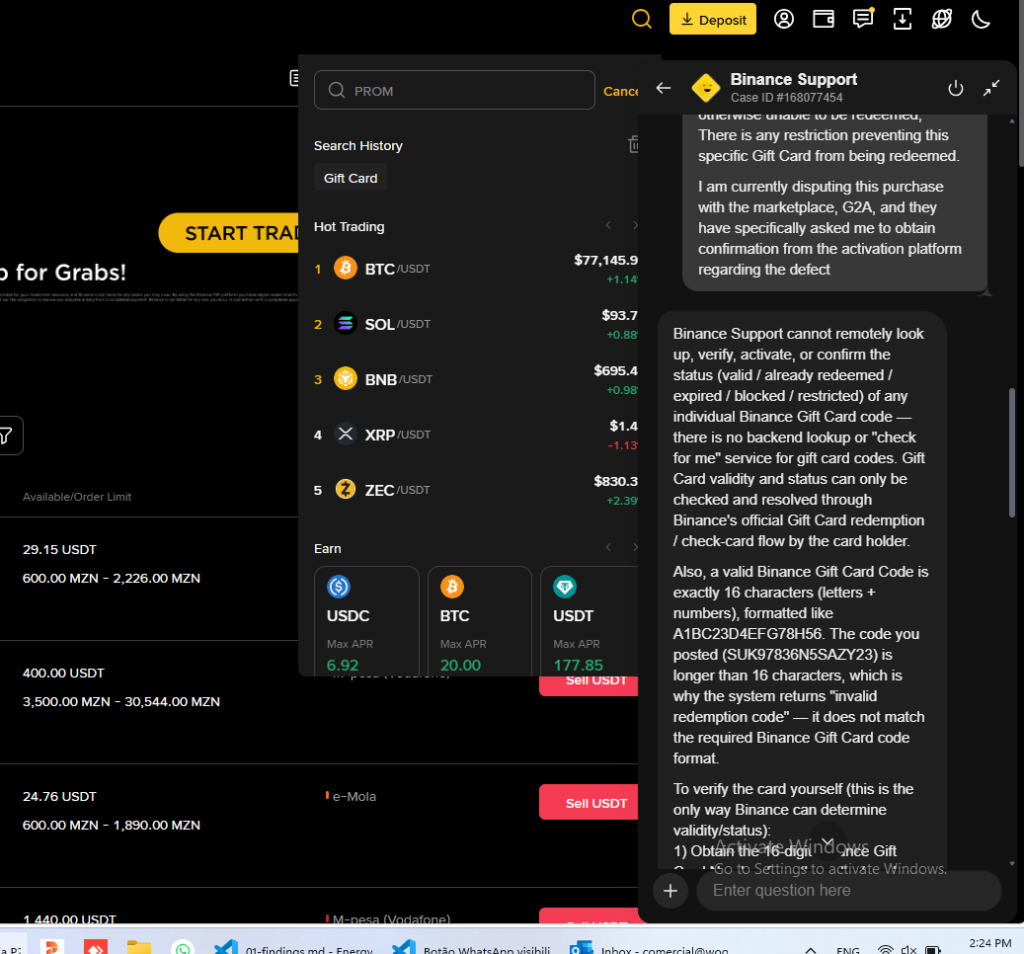Click the page scrollbar on the right edge
Screen dimensions: 1024x954
pyautogui.click(x=1021, y=83)
